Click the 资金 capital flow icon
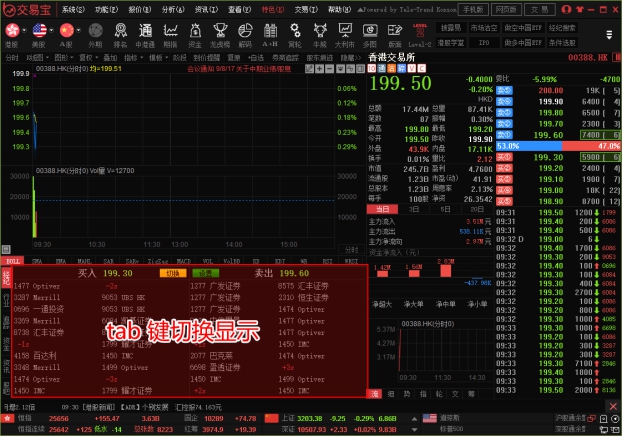 (x=196, y=33)
